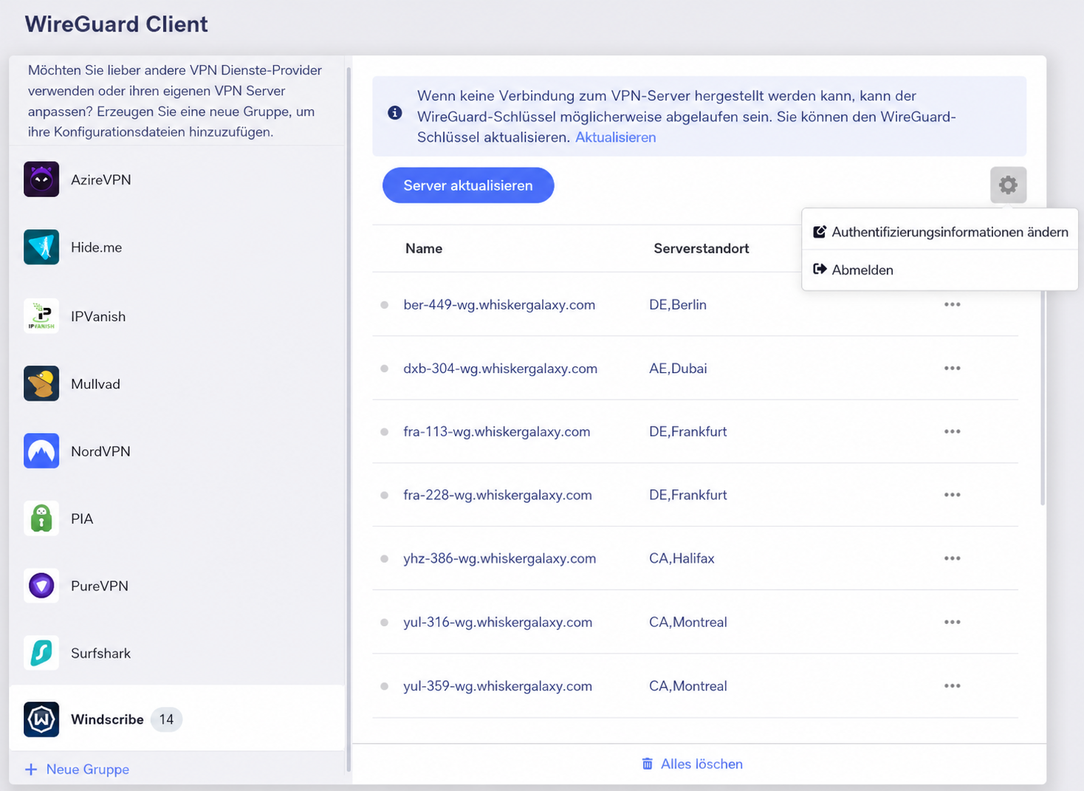This screenshot has width=1084, height=791.
Task: Click the plus icon for Neue Gruppe
Action: point(31,770)
